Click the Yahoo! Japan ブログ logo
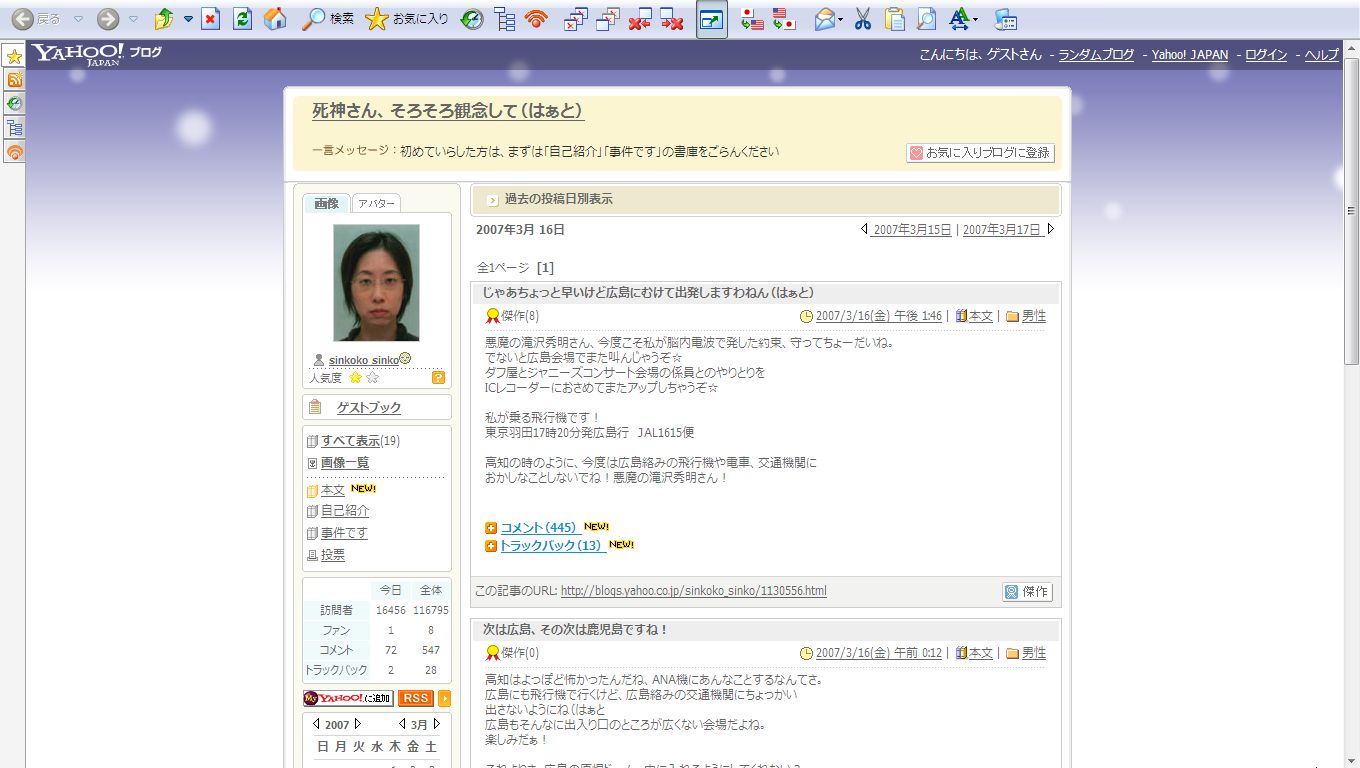 tap(96, 54)
